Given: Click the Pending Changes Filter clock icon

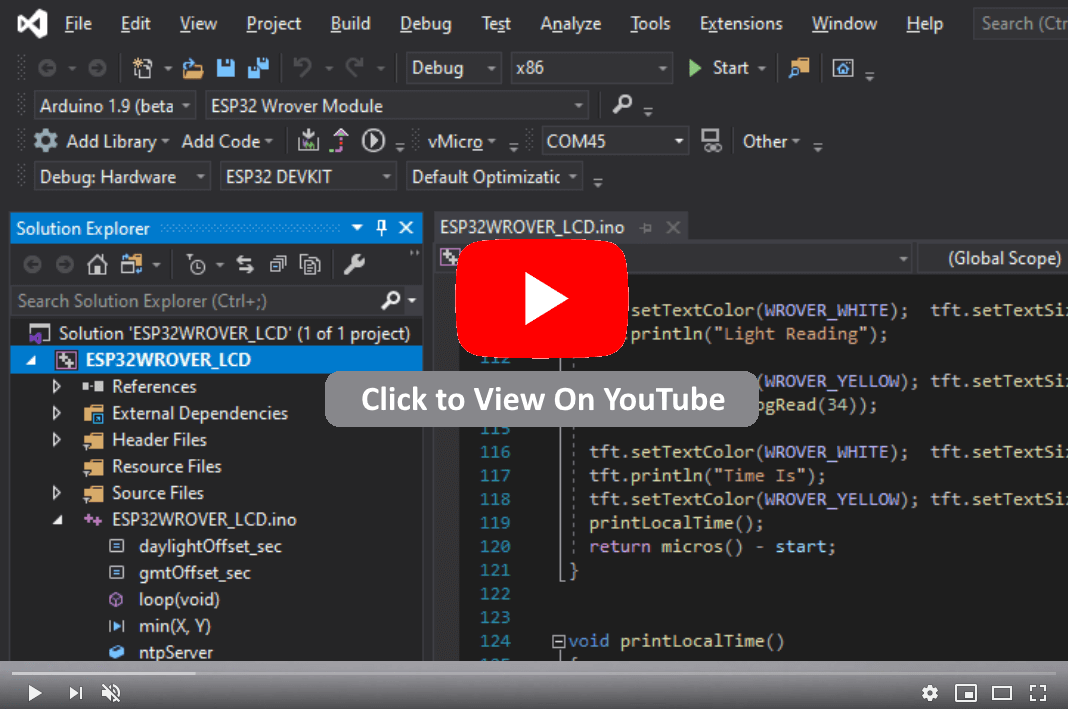Looking at the screenshot, I should pyautogui.click(x=196, y=264).
